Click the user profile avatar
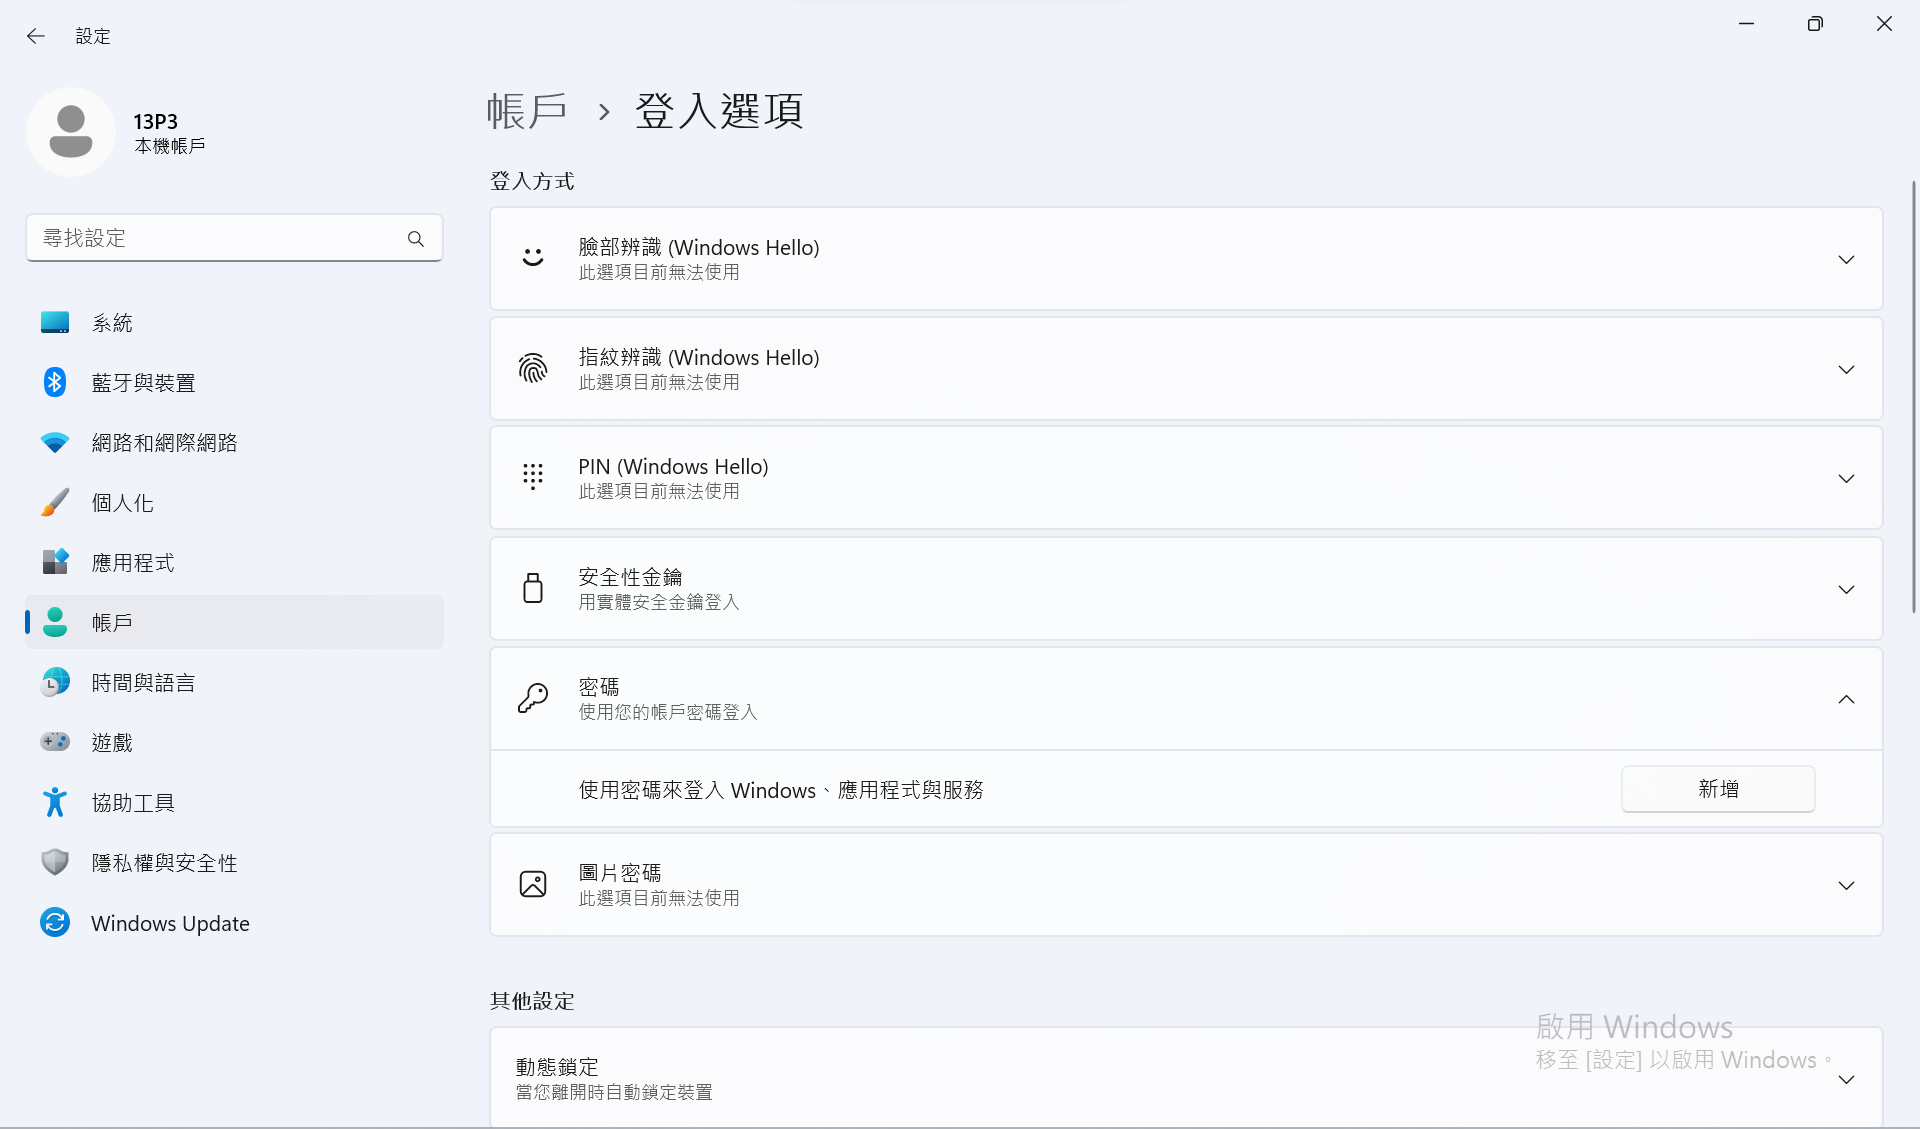Viewport: 1920px width, 1129px height. pos(71,132)
